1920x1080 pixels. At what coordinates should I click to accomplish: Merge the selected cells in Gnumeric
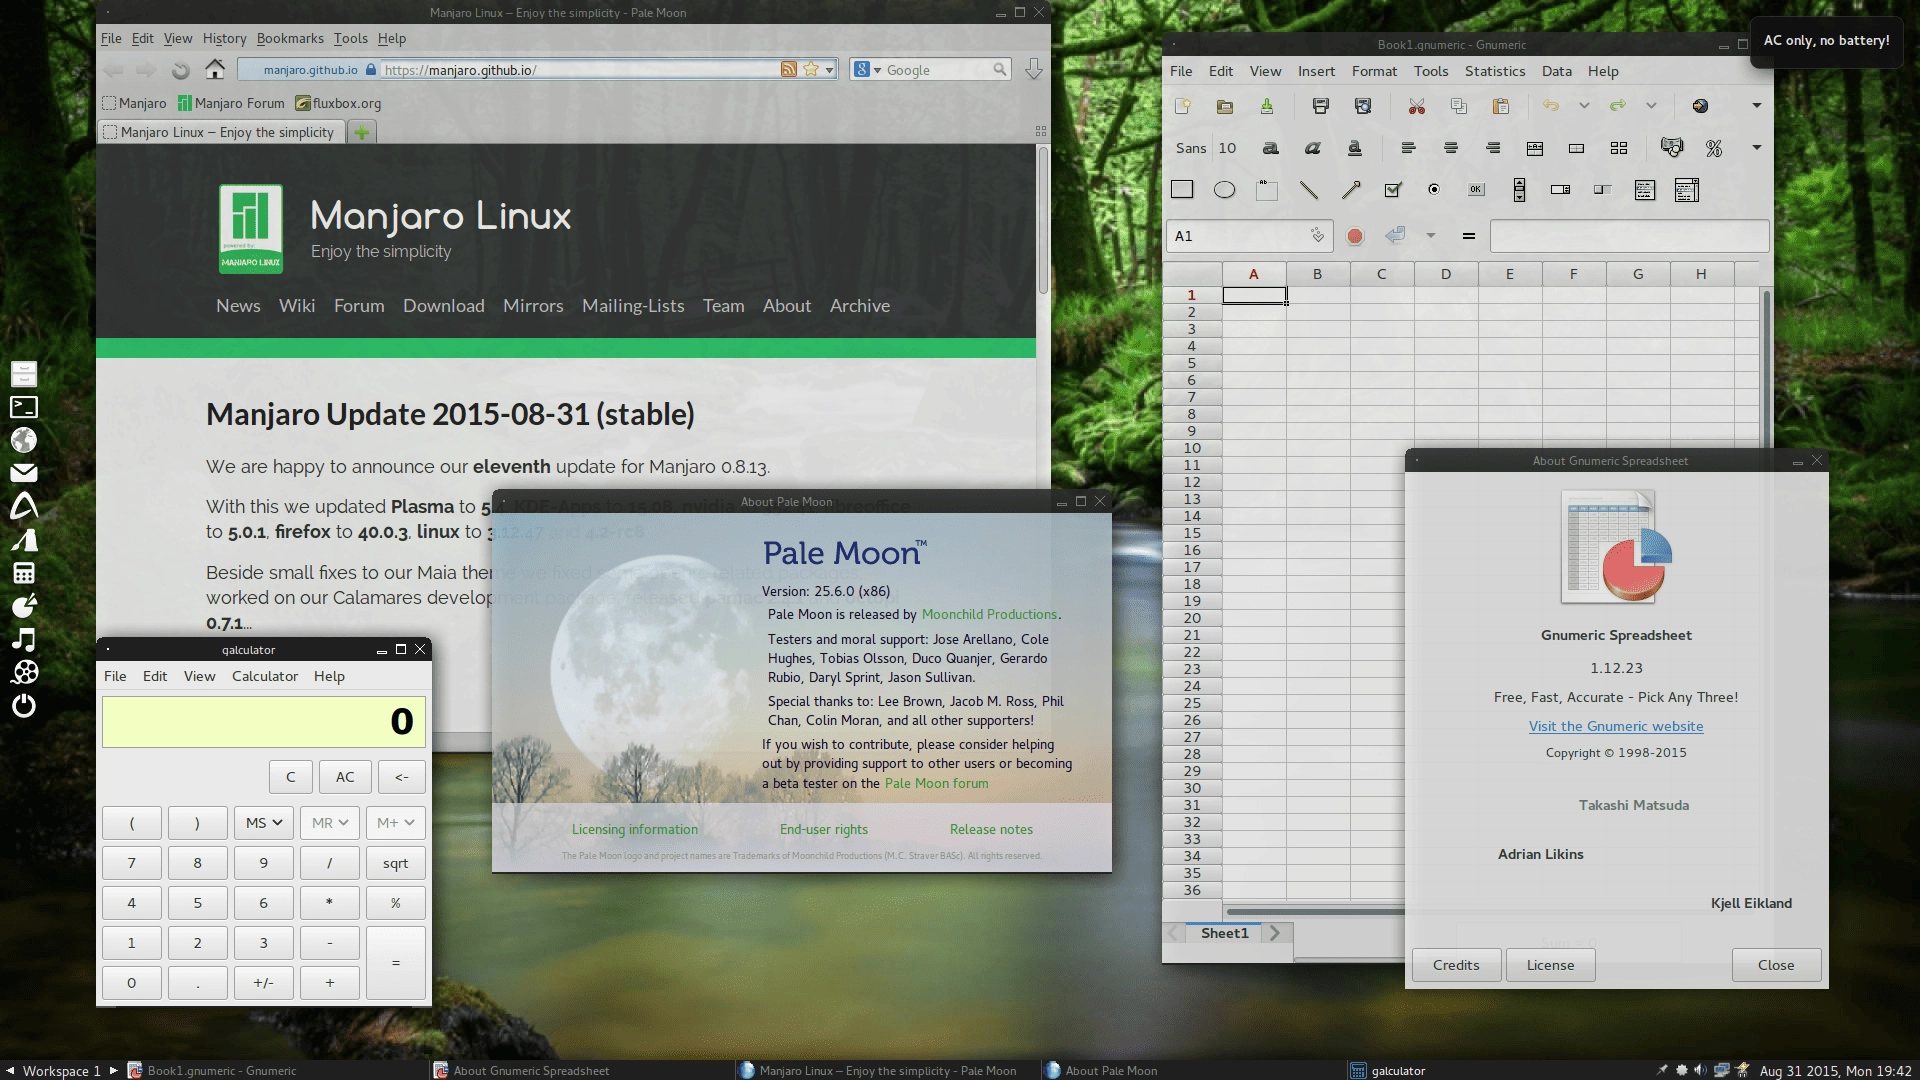pos(1577,148)
